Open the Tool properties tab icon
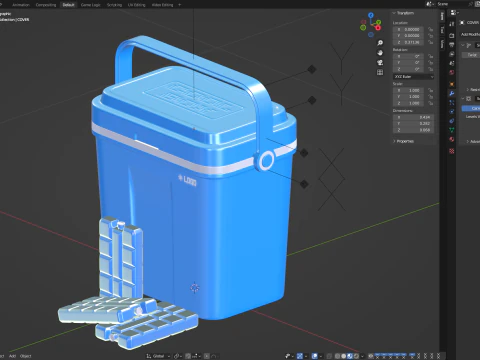 tap(452, 24)
